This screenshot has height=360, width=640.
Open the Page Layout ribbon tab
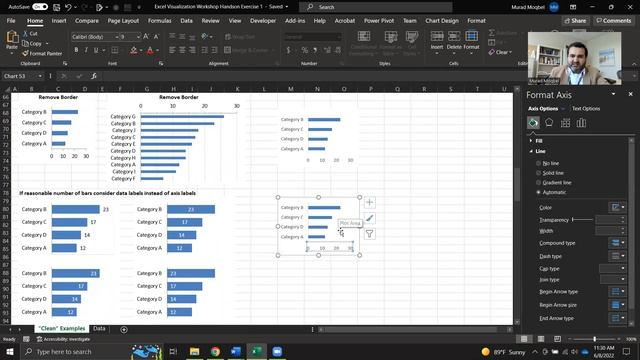[x=123, y=21]
